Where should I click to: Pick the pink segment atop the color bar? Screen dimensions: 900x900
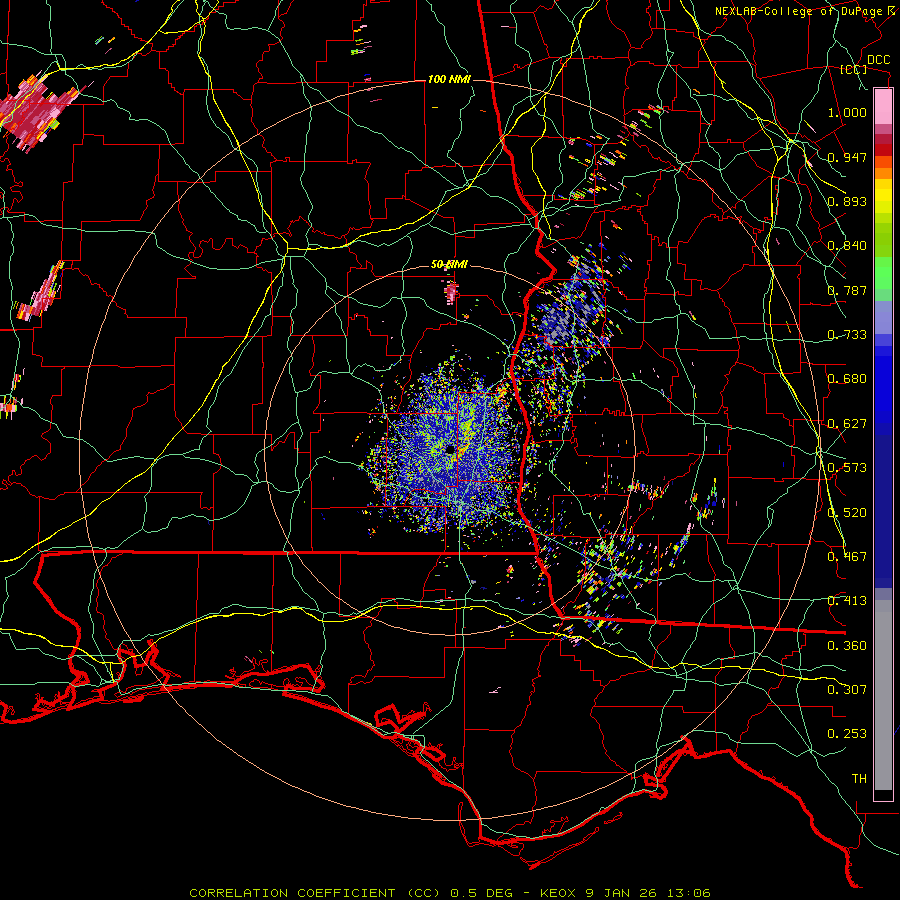(x=883, y=107)
